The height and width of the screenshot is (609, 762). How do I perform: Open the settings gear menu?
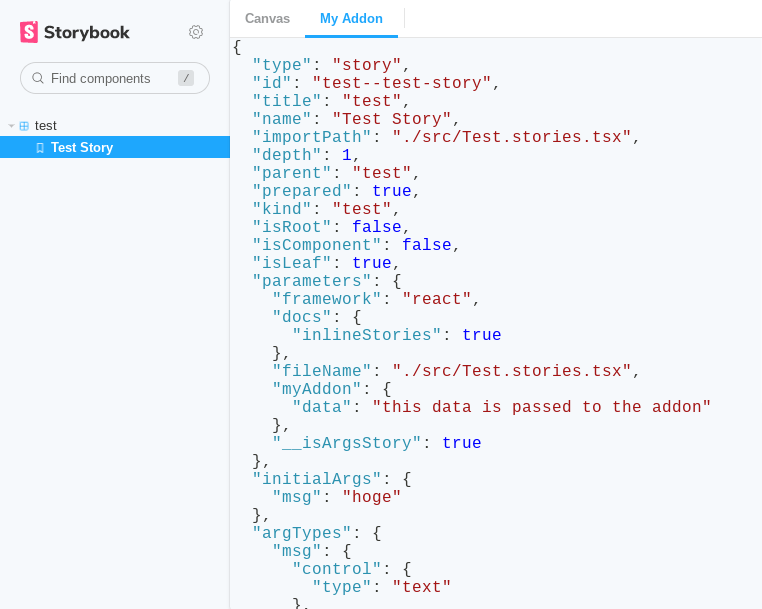point(196,32)
